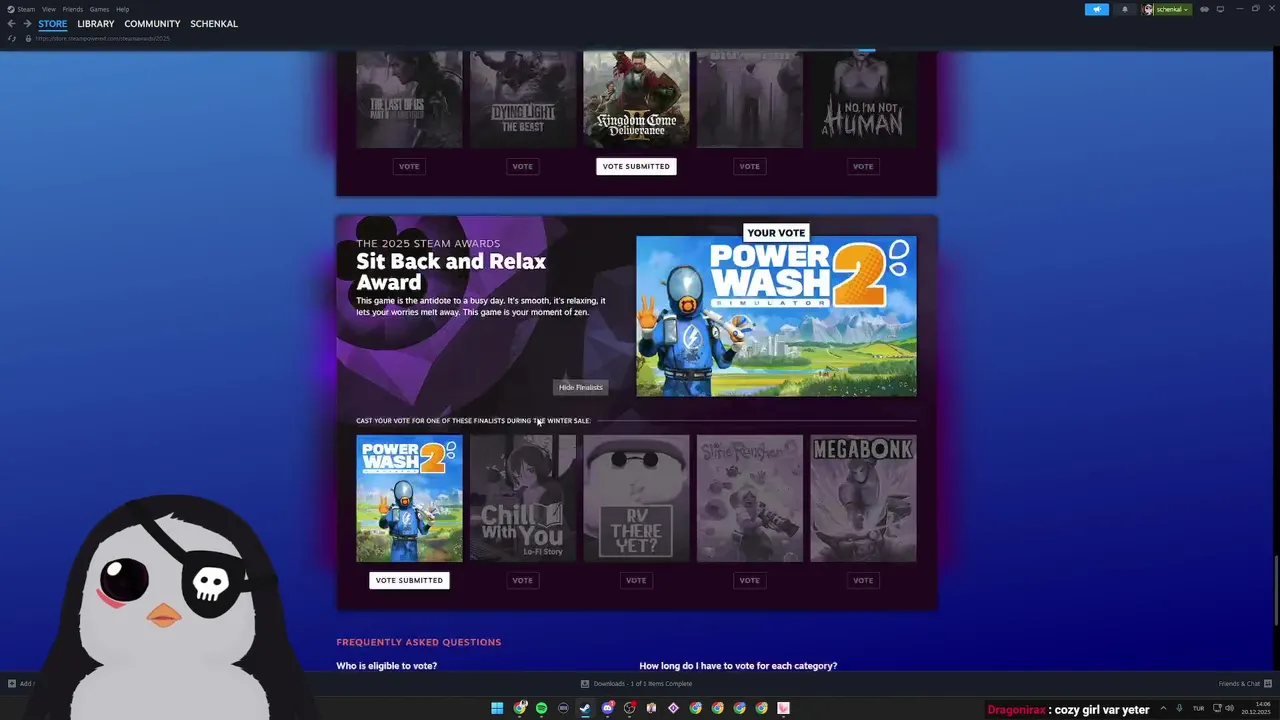Vote for Slime Rancher 2
Viewport: 1280px width, 720px height.
750,580
